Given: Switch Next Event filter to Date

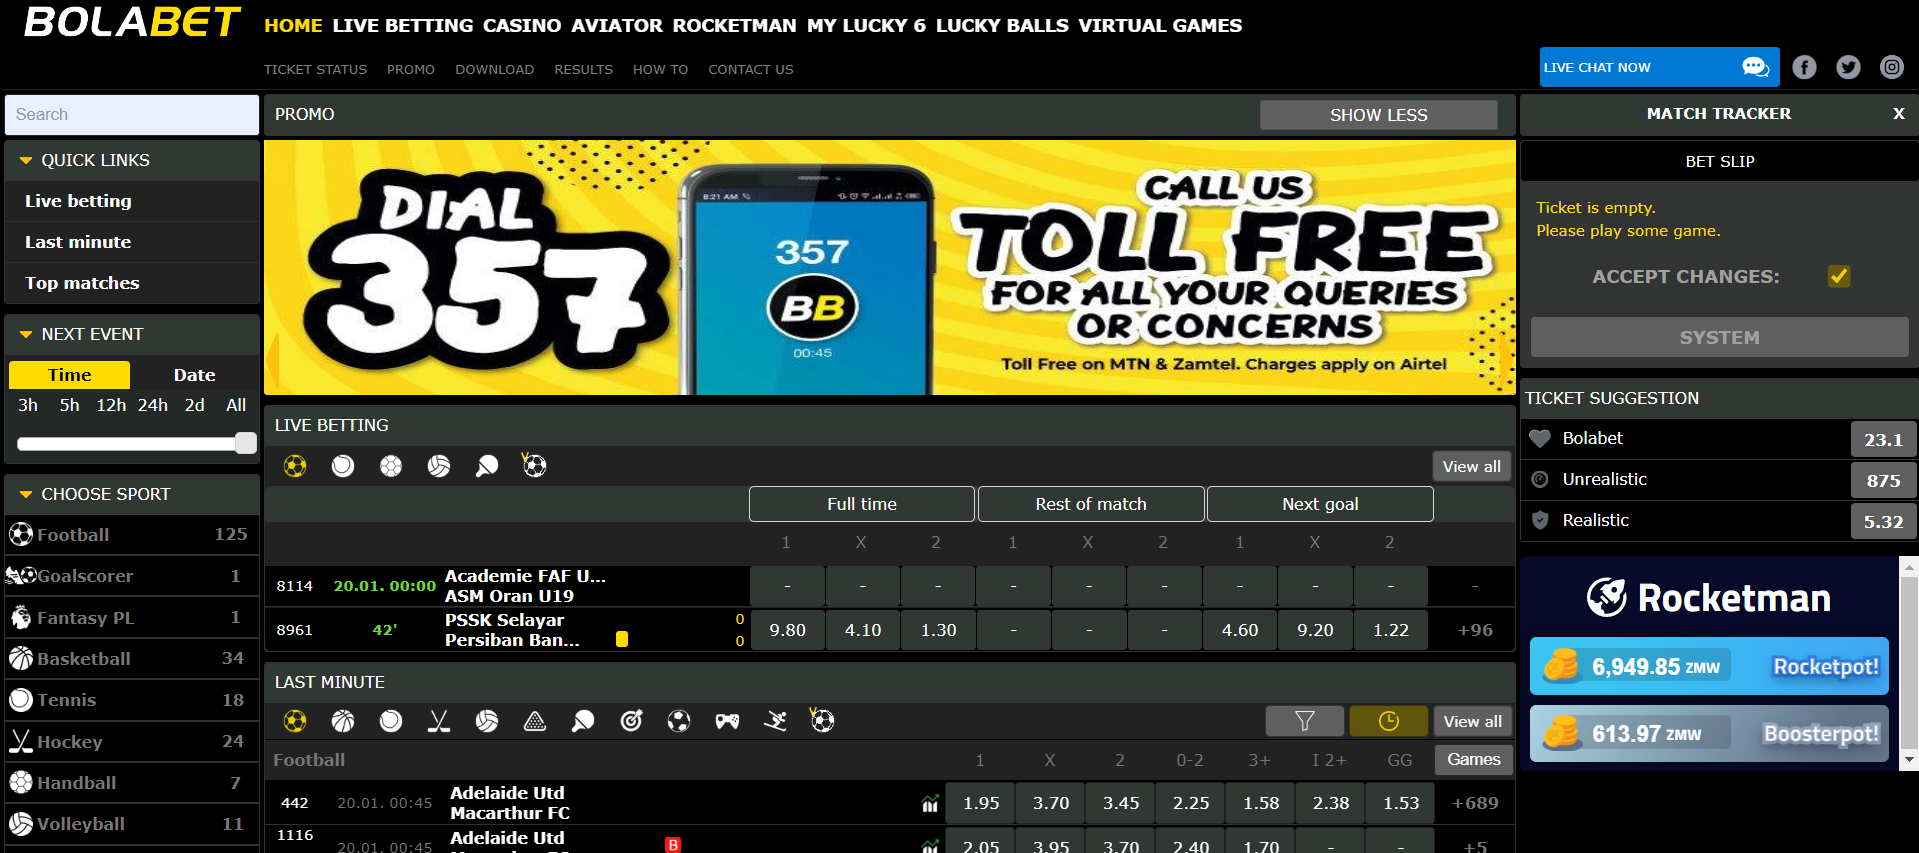Looking at the screenshot, I should pos(194,375).
